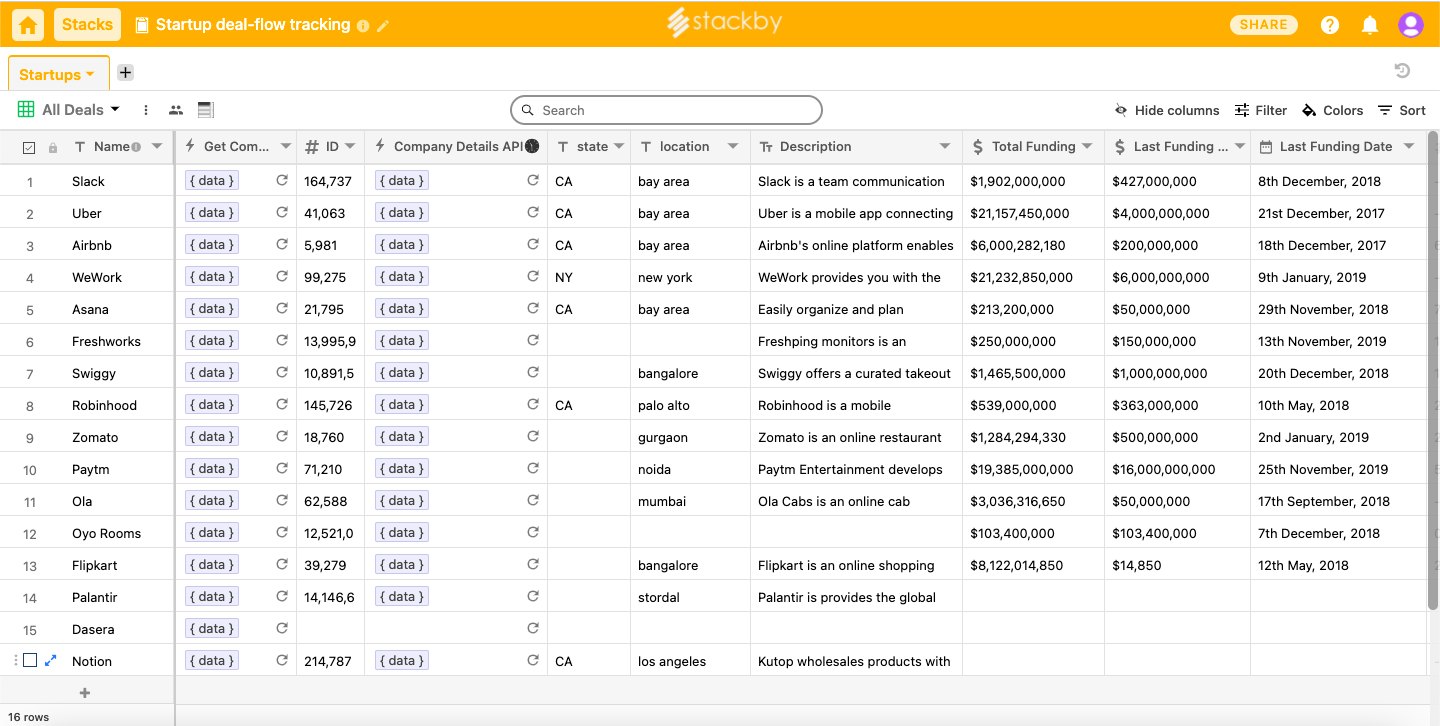Add a new row with the plus icon
Viewport: 1440px width, 726px height.
pyautogui.click(x=85, y=693)
